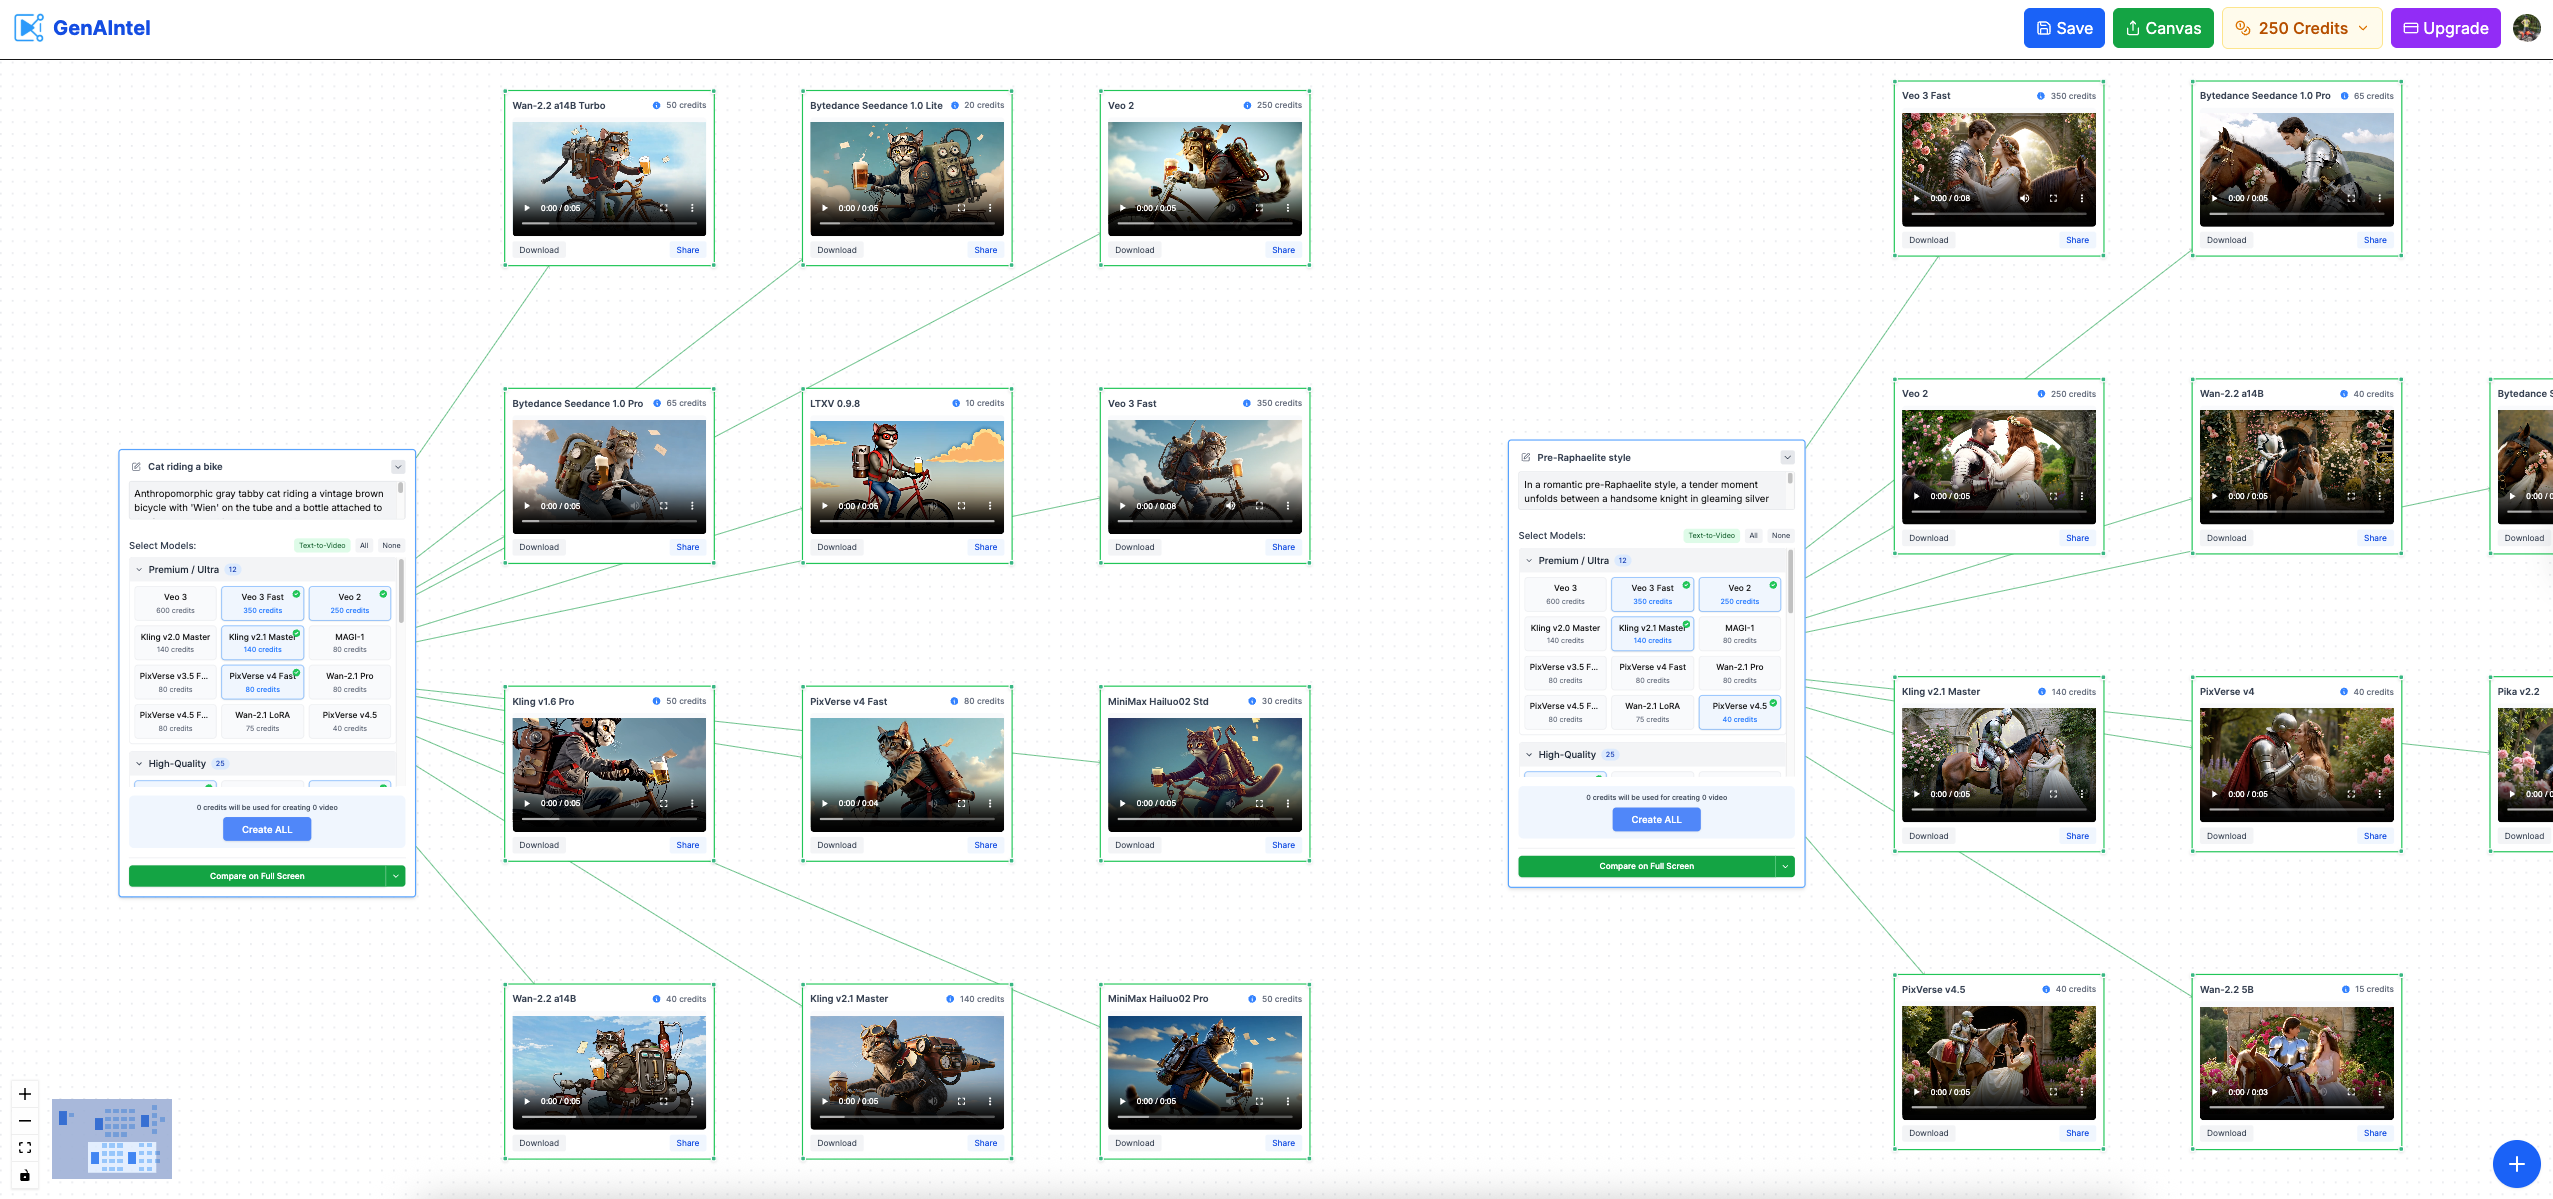The image size is (2553, 1199).
Task: Open the blue floating add-node plus button
Action: (2516, 1164)
